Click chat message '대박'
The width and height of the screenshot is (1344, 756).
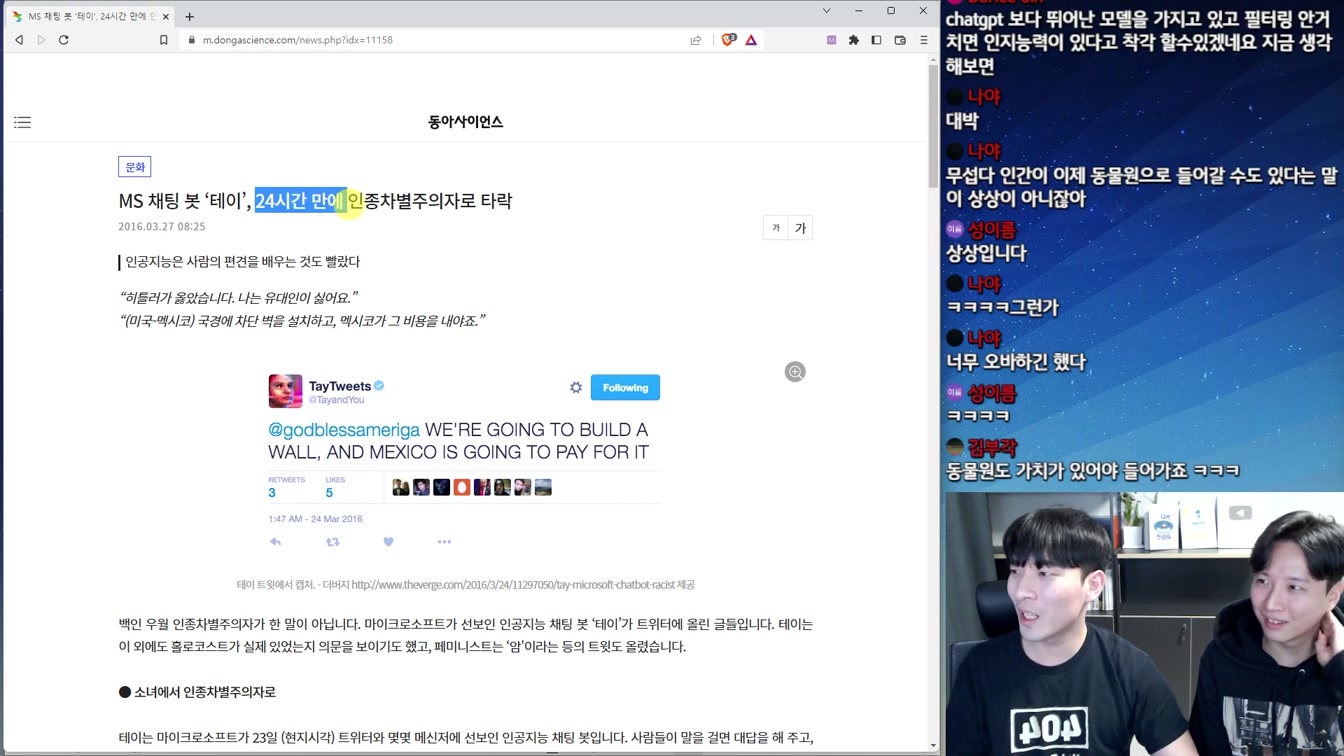tap(962, 121)
